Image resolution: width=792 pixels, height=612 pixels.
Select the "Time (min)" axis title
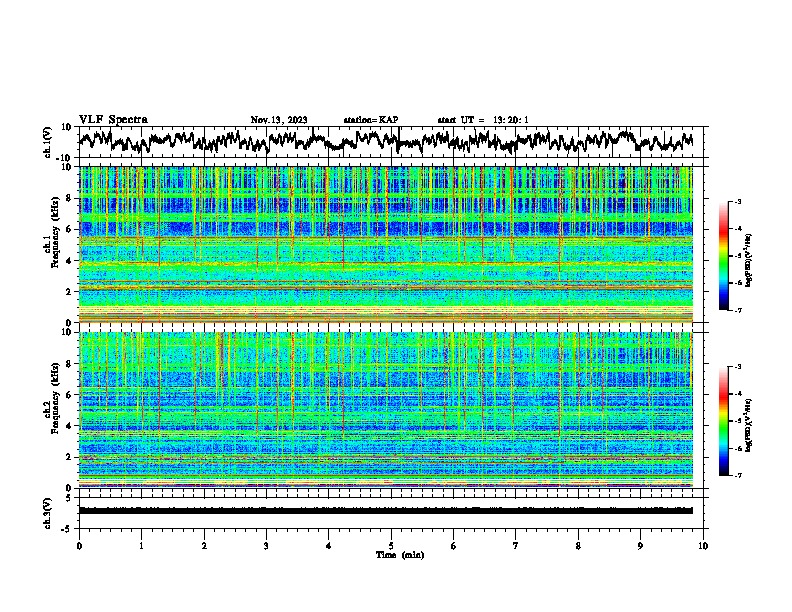[400, 555]
